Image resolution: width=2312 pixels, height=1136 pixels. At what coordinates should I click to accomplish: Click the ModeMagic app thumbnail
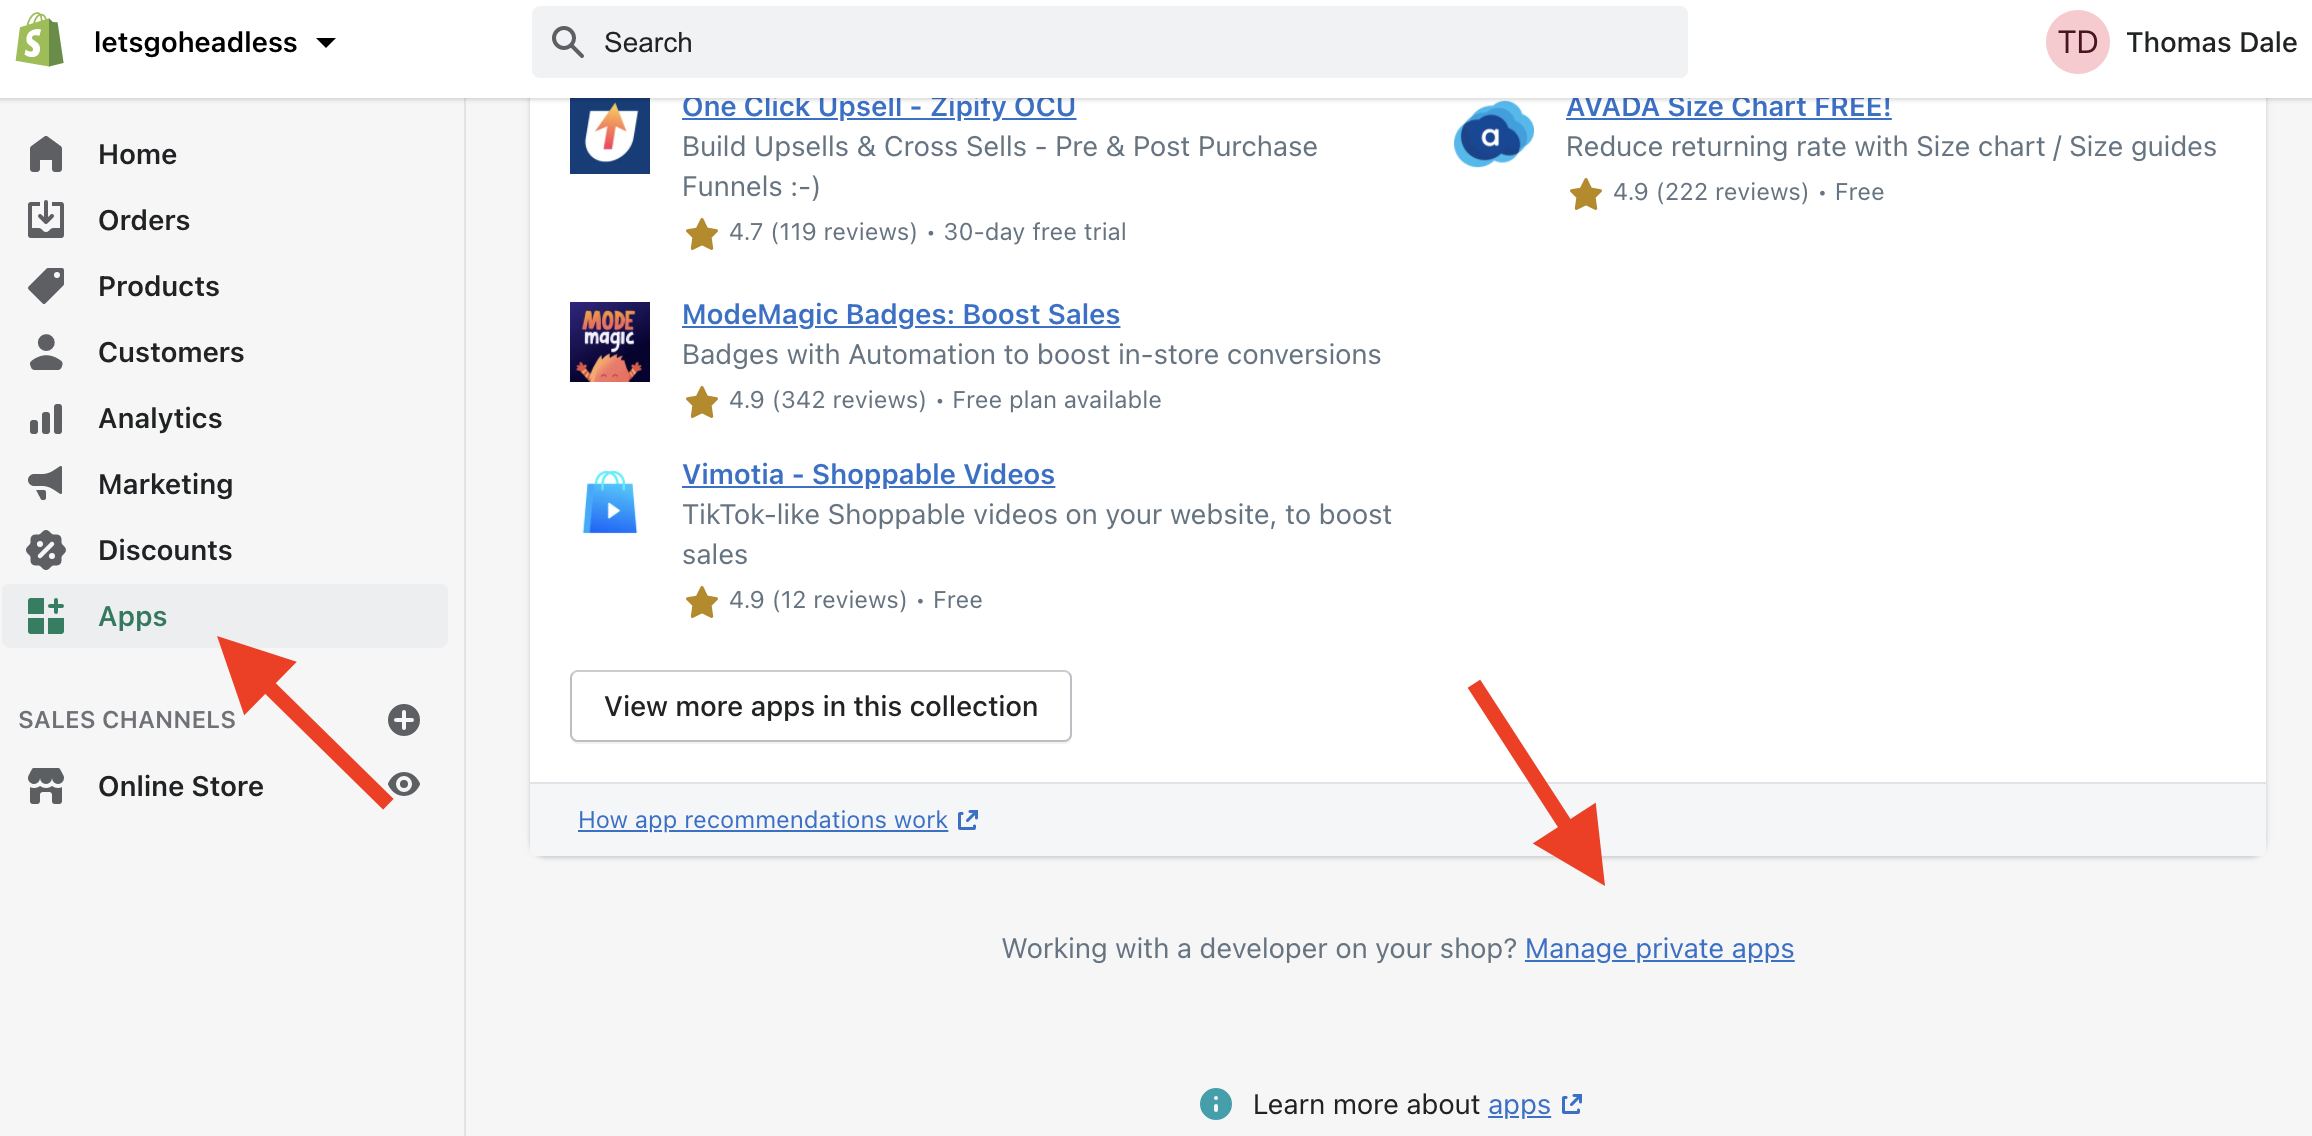click(609, 342)
